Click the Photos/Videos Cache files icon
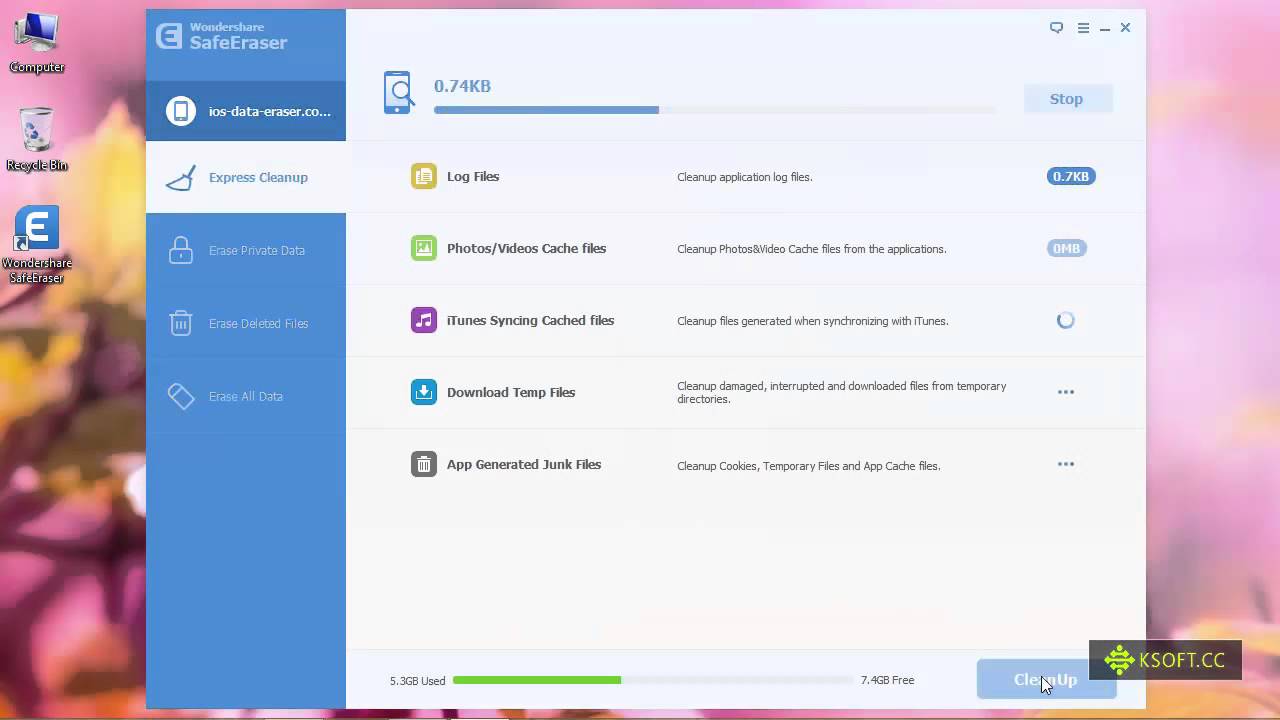 click(424, 248)
